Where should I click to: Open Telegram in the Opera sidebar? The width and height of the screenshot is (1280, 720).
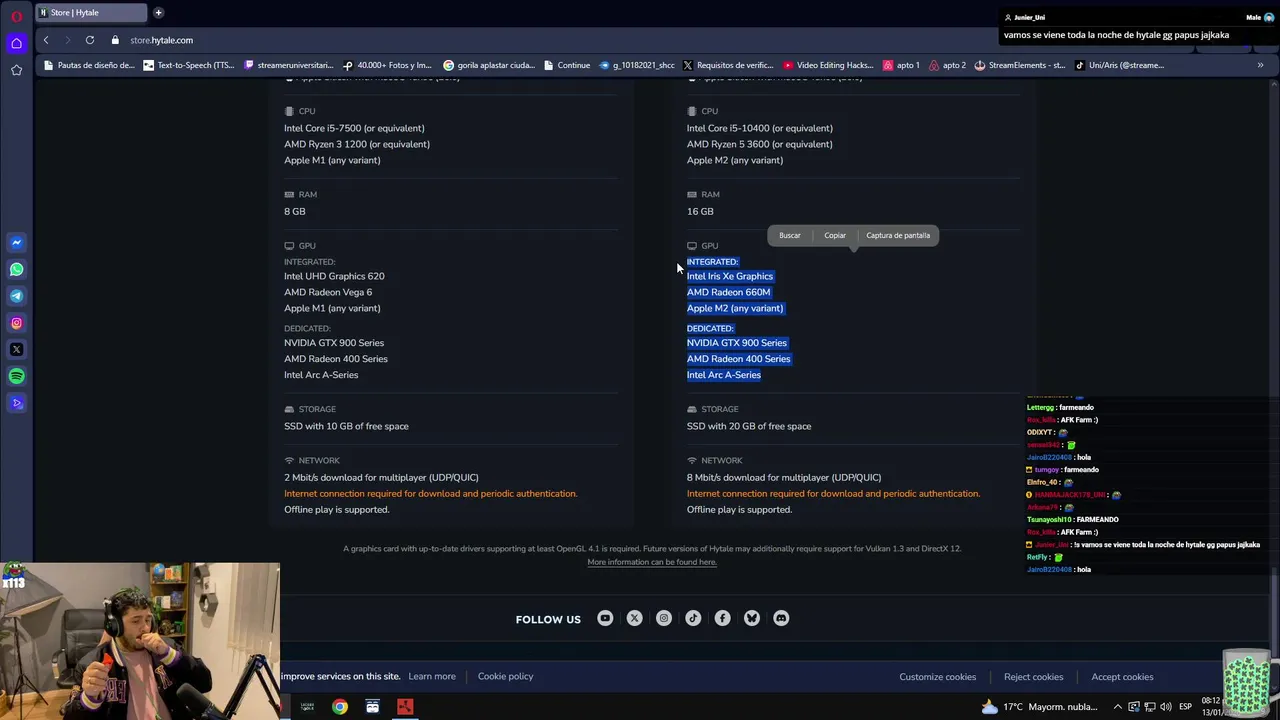16,296
